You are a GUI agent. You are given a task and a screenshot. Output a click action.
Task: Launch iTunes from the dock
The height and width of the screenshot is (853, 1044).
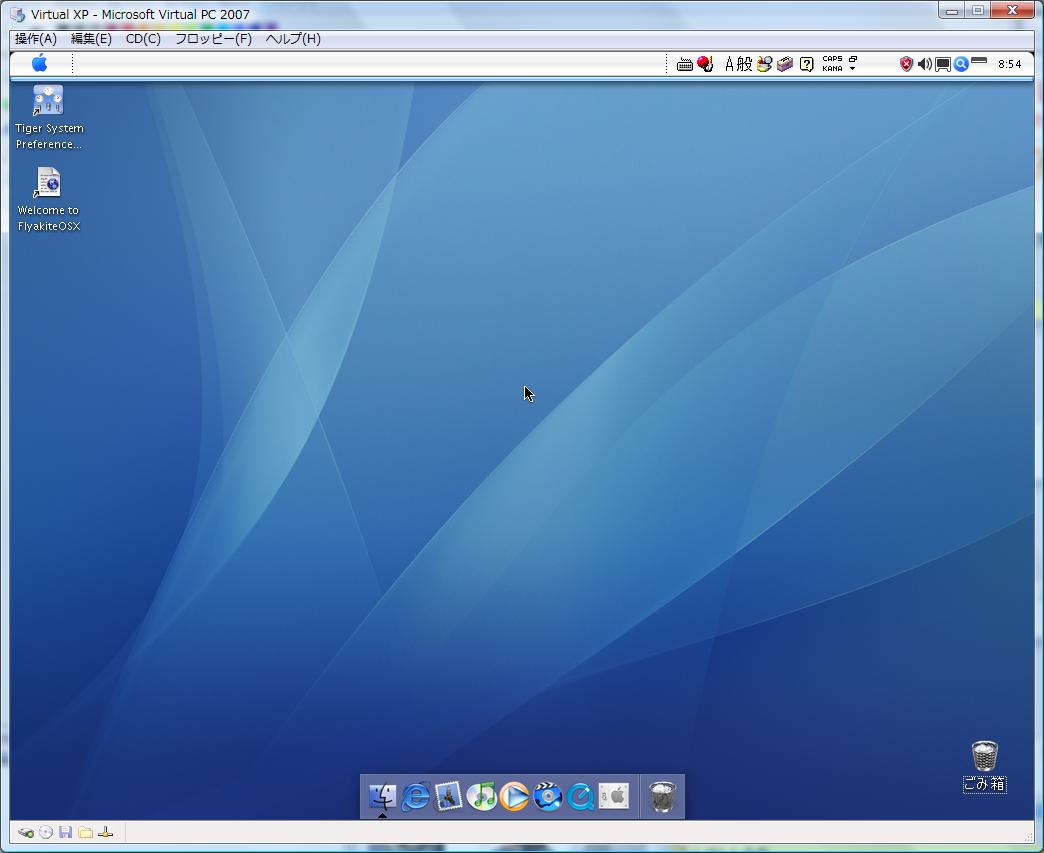481,796
